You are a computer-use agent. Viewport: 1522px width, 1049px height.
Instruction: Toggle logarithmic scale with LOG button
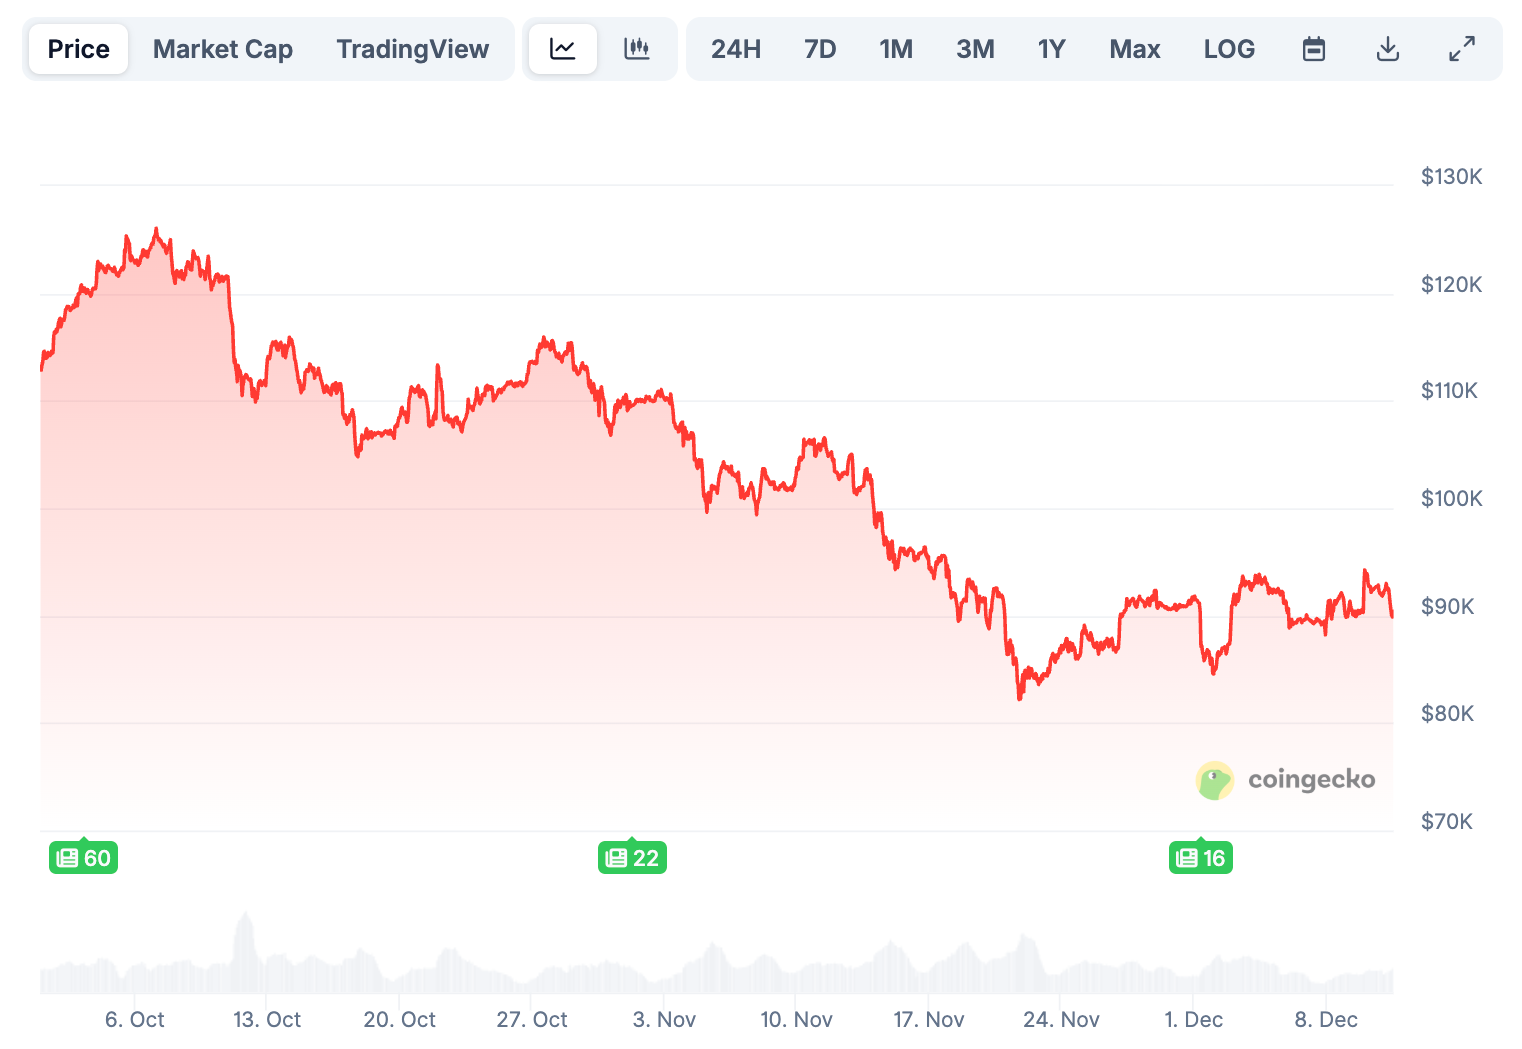pyautogui.click(x=1229, y=48)
